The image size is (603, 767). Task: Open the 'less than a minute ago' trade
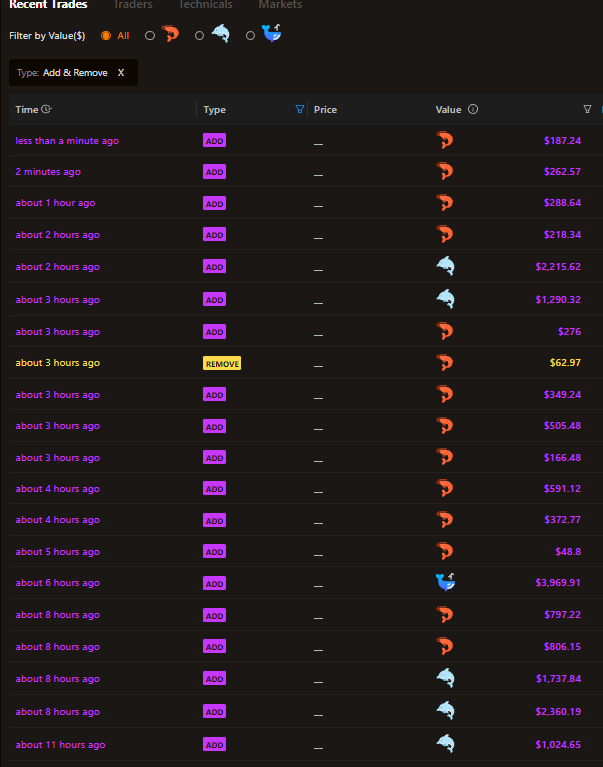click(x=67, y=141)
